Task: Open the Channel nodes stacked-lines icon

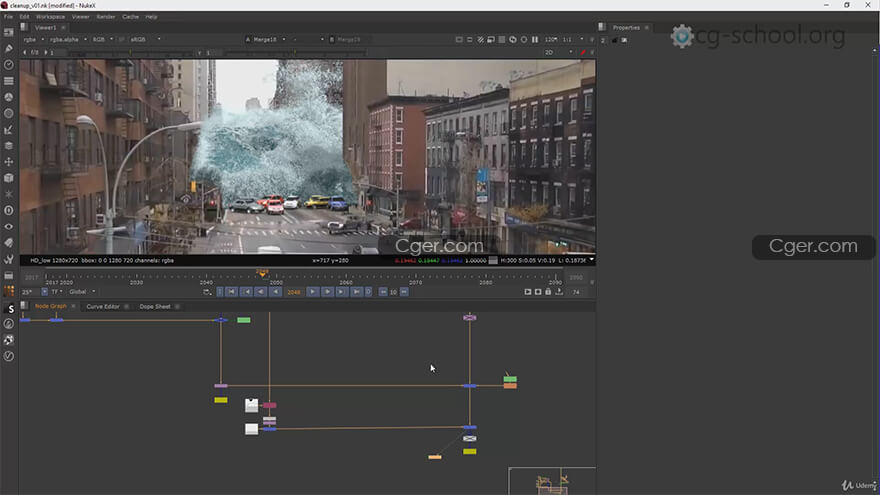Action: (x=8, y=81)
